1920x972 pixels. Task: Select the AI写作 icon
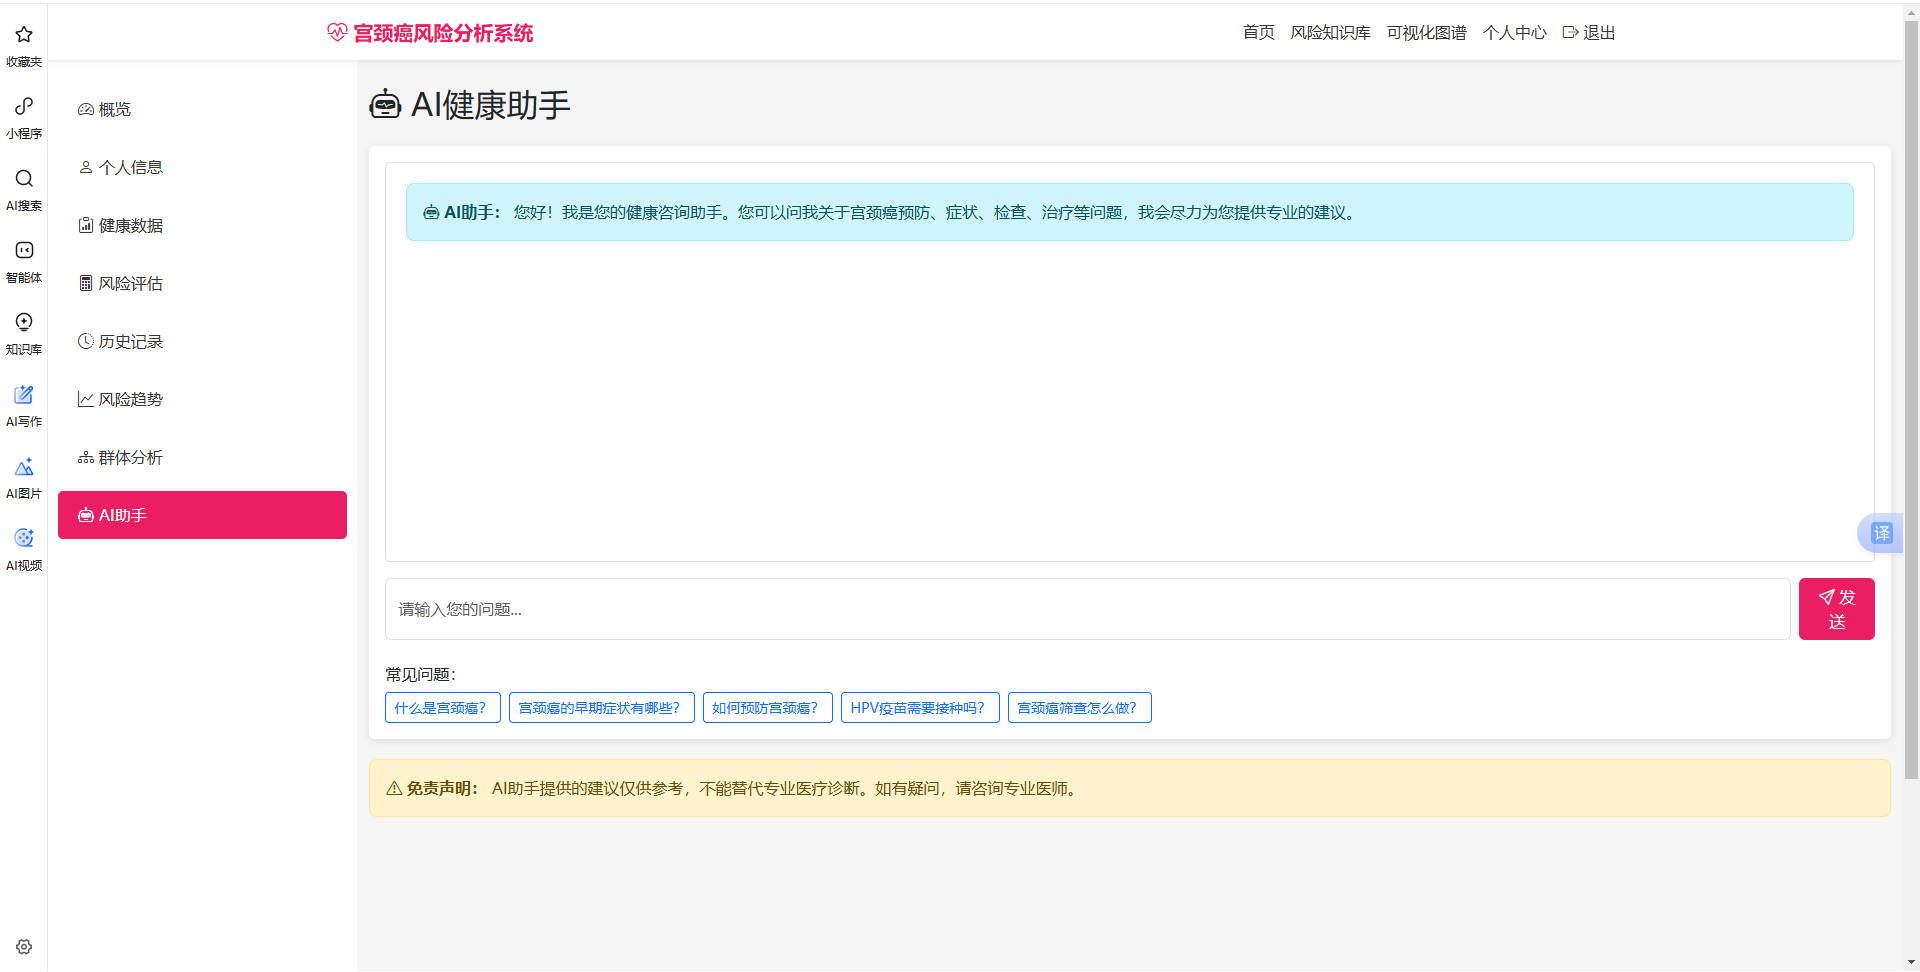tap(24, 404)
